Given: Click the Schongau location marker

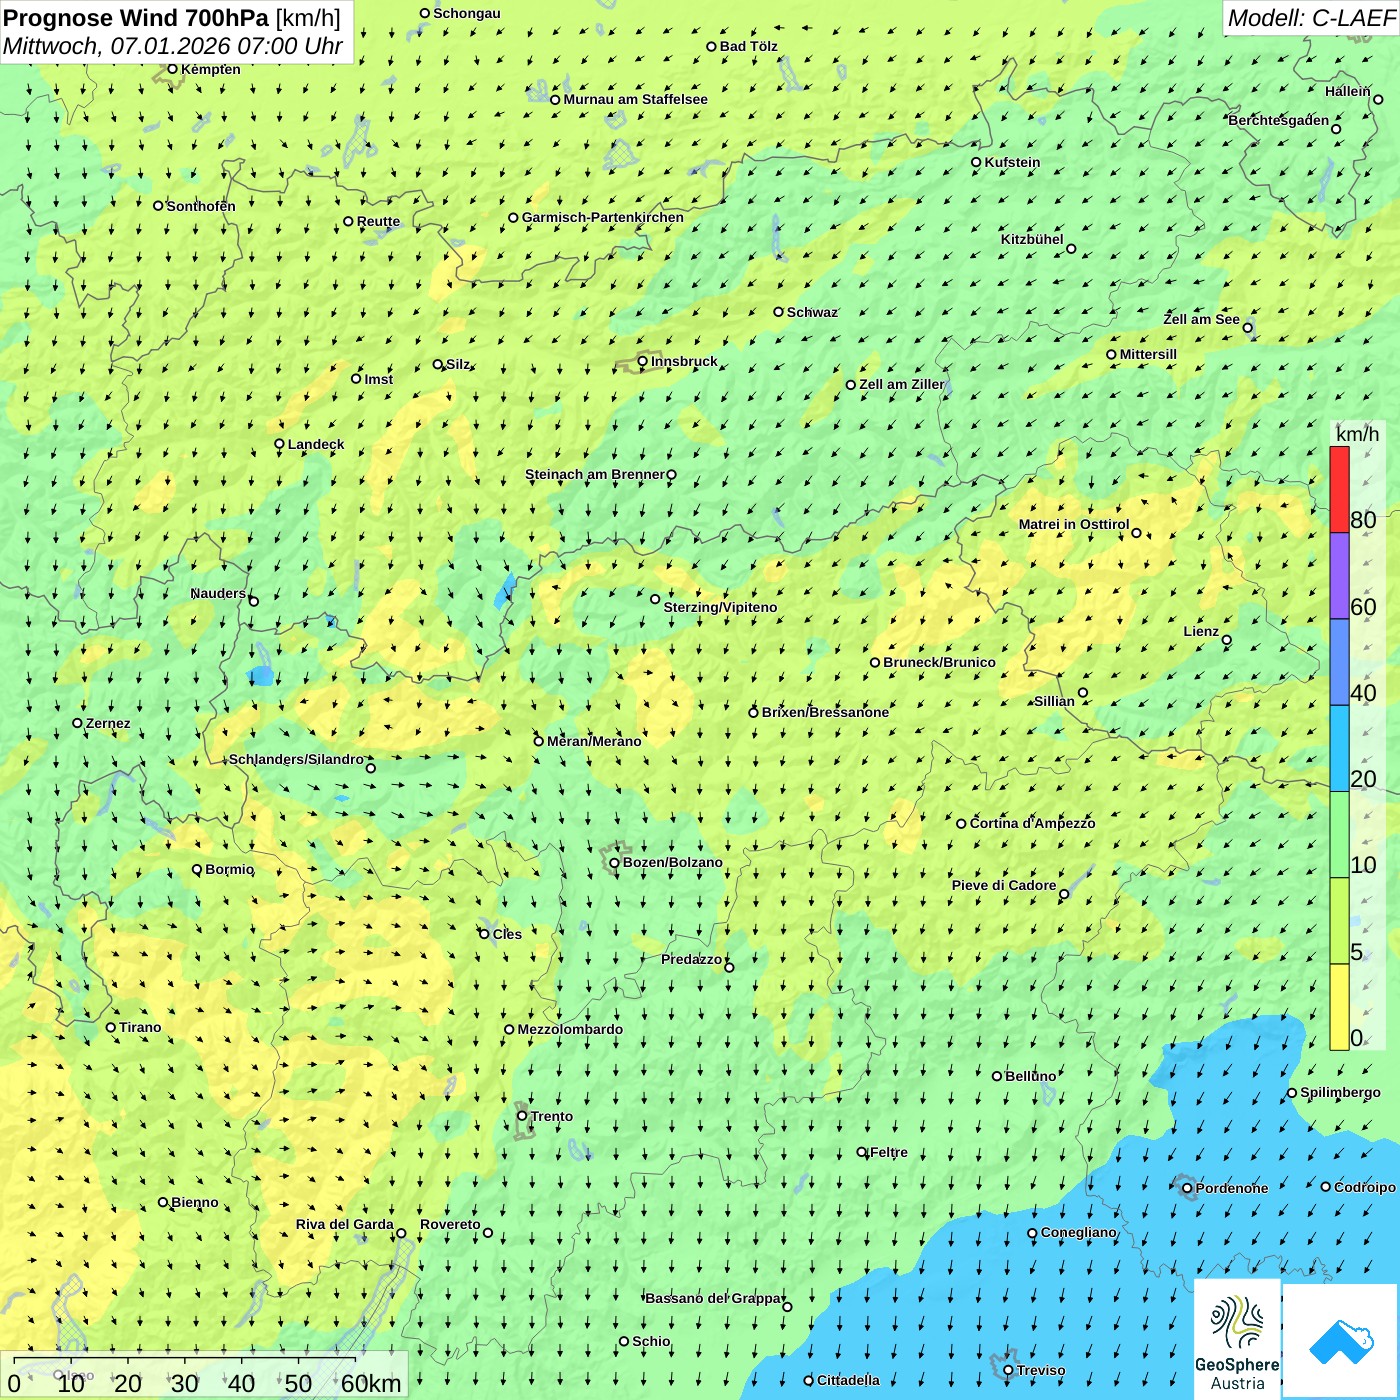Looking at the screenshot, I should (425, 13).
